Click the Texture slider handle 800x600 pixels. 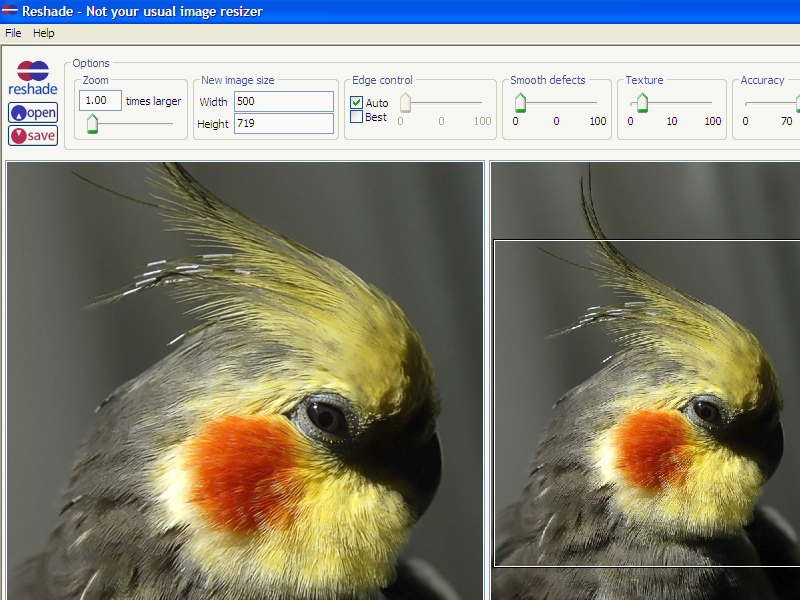pos(642,103)
